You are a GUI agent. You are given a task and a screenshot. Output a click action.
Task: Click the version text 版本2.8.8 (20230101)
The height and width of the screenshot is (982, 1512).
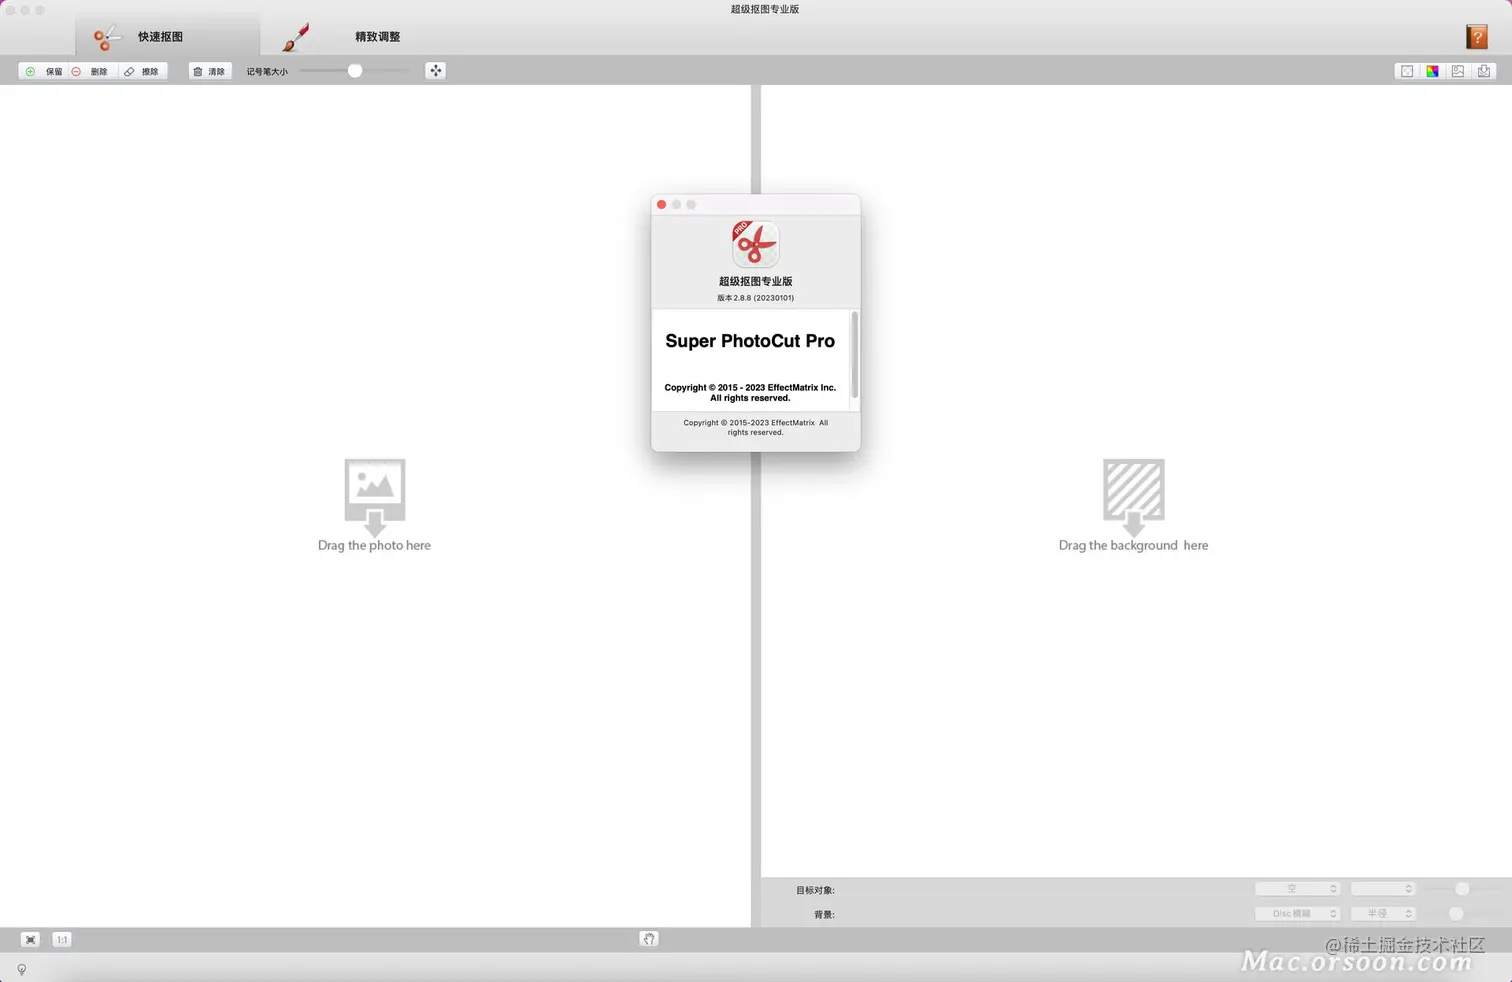pos(755,298)
